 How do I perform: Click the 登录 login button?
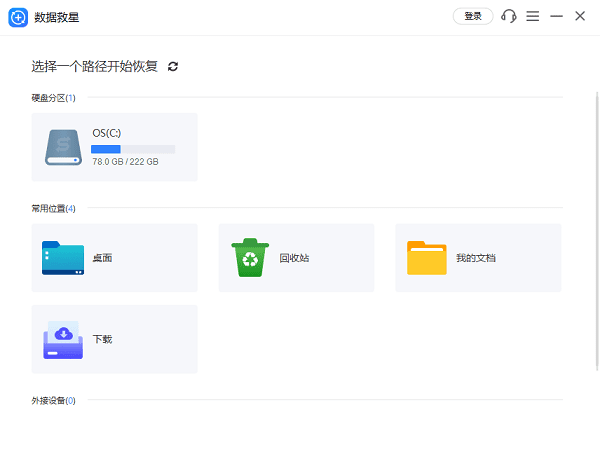click(x=473, y=17)
